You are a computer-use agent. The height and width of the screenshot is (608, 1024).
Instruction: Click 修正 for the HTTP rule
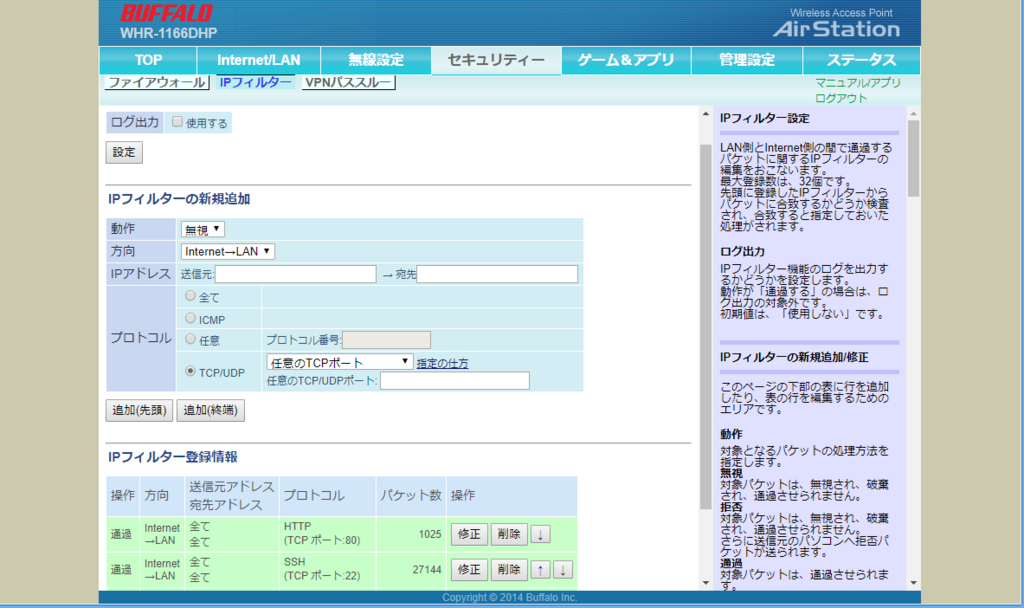tap(469, 534)
